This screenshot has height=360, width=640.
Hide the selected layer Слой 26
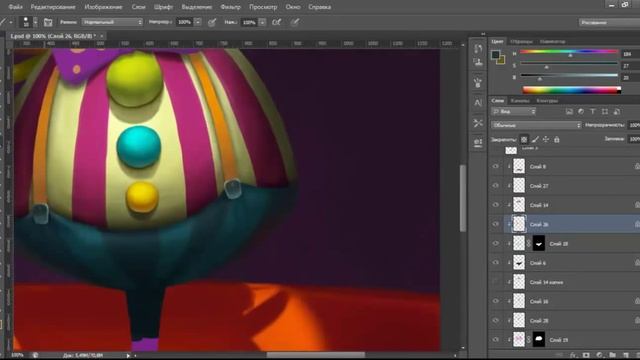[x=496, y=224]
